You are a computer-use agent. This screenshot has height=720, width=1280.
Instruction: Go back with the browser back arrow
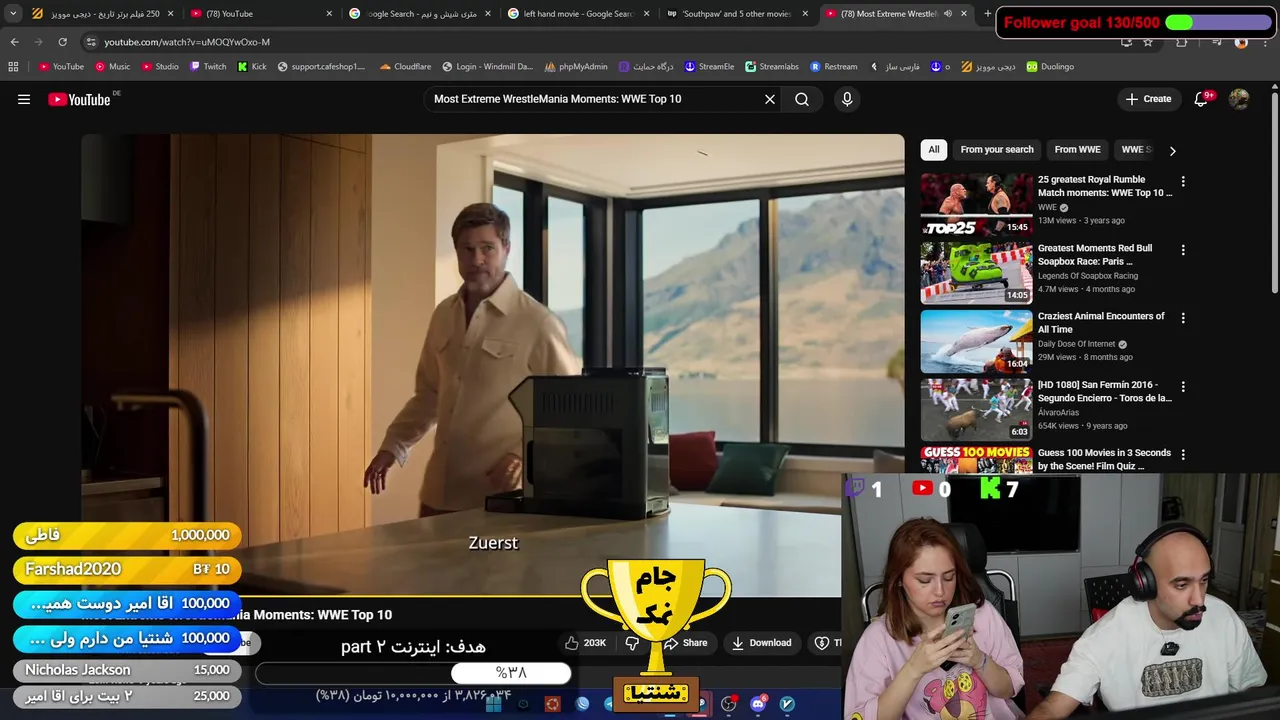(15, 42)
